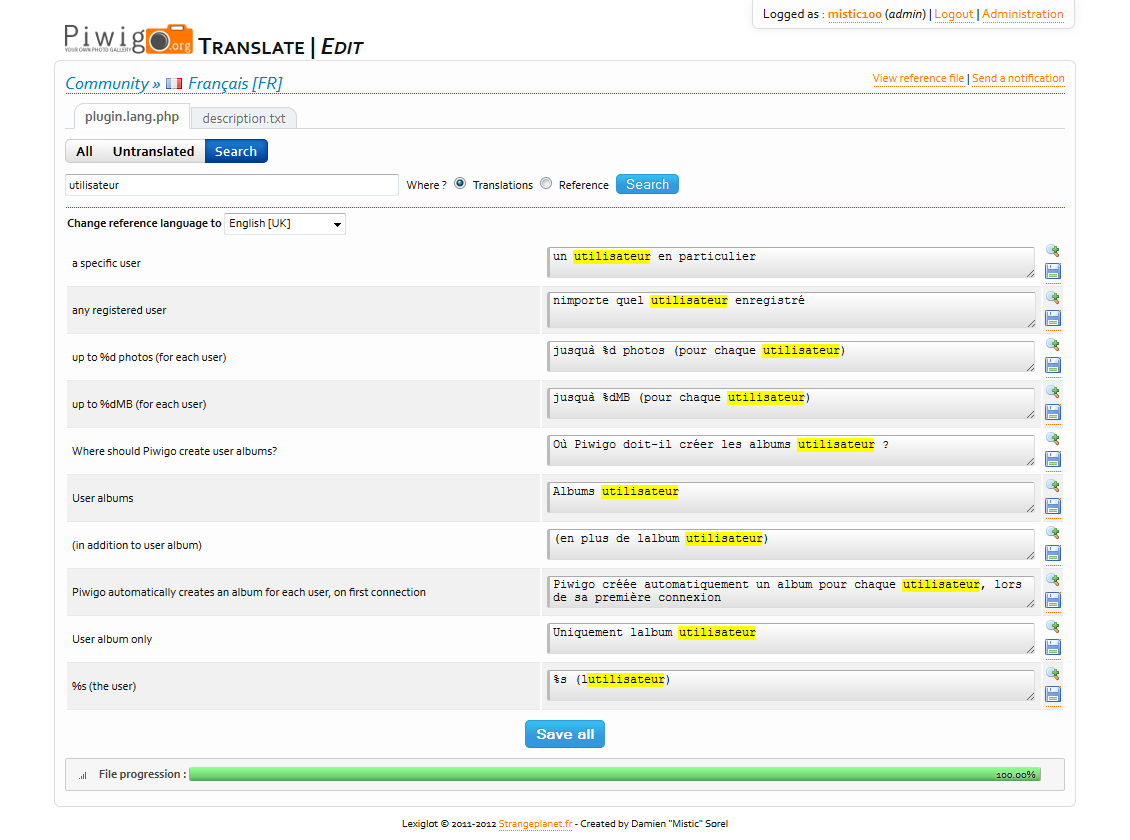This screenshot has width=1130, height=840.
Task: Save the 'a specific user' translation row
Action: [1052, 272]
